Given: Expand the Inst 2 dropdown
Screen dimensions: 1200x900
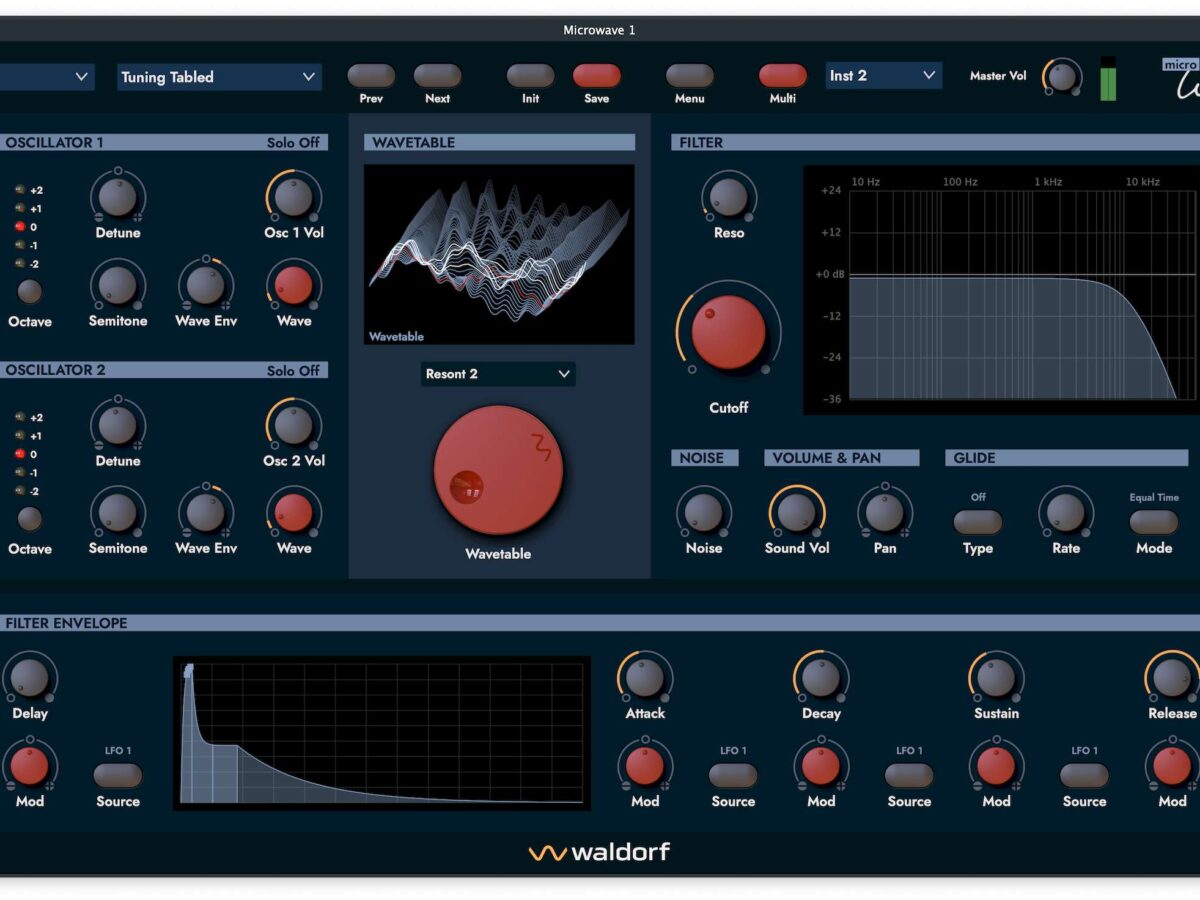Looking at the screenshot, I should [x=884, y=76].
